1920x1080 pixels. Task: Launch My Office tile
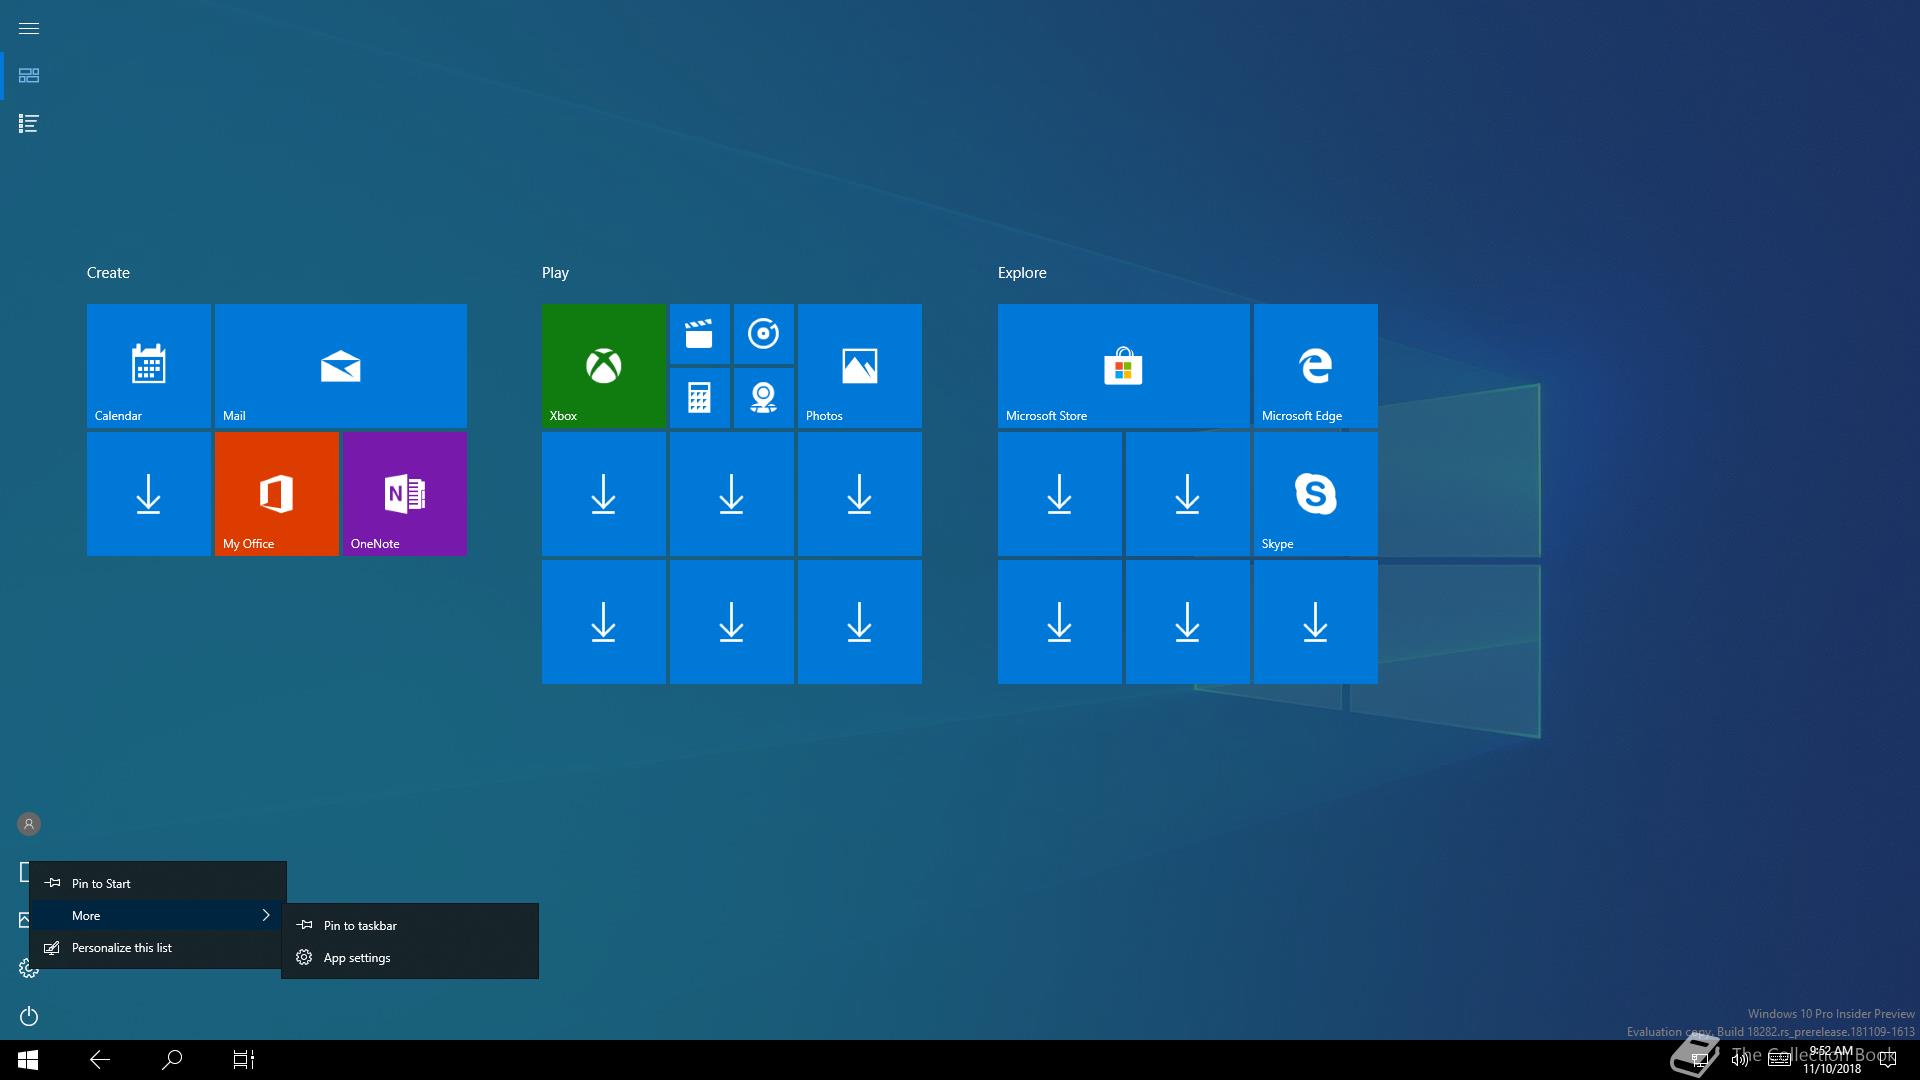click(x=277, y=494)
